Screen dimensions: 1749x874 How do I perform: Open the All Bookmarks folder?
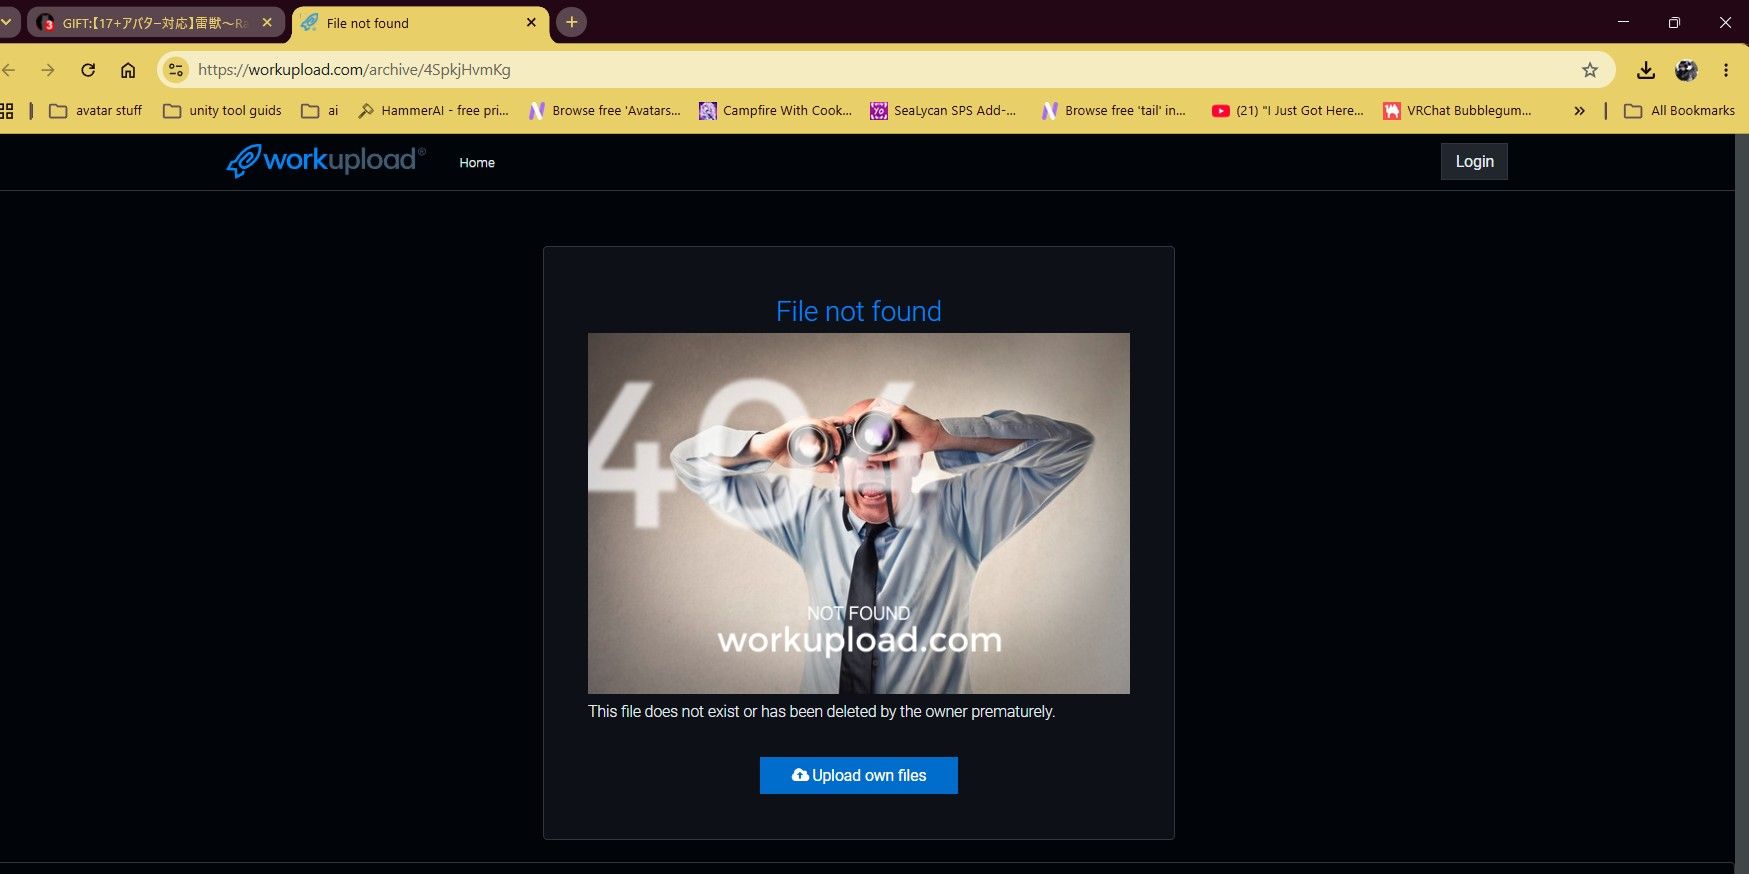point(1680,111)
